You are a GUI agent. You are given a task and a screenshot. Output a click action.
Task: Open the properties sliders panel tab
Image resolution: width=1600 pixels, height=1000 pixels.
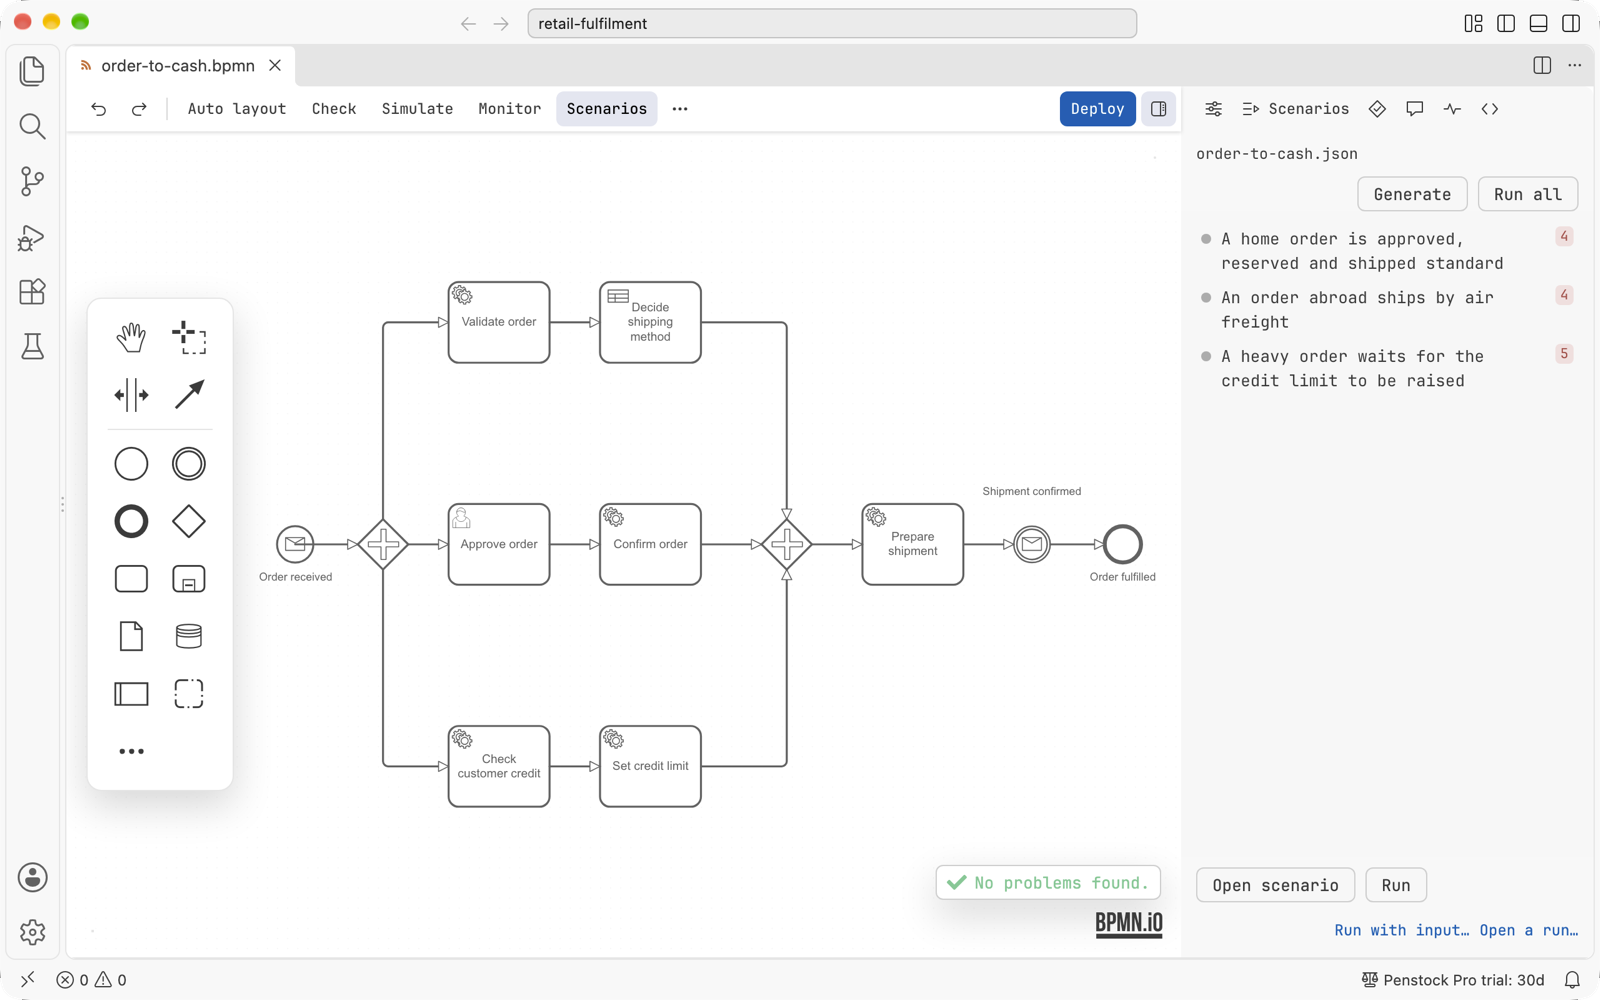[1213, 109]
